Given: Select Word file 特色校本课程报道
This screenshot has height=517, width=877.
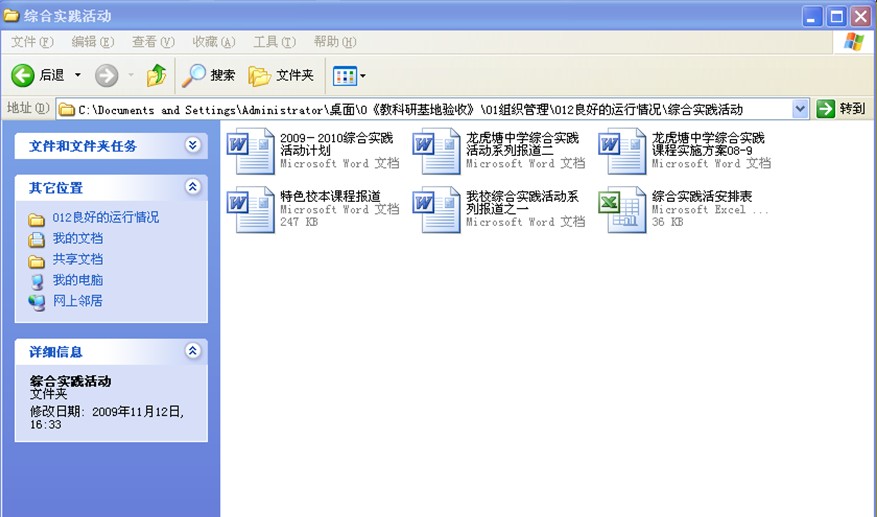Looking at the screenshot, I should click(x=250, y=210).
